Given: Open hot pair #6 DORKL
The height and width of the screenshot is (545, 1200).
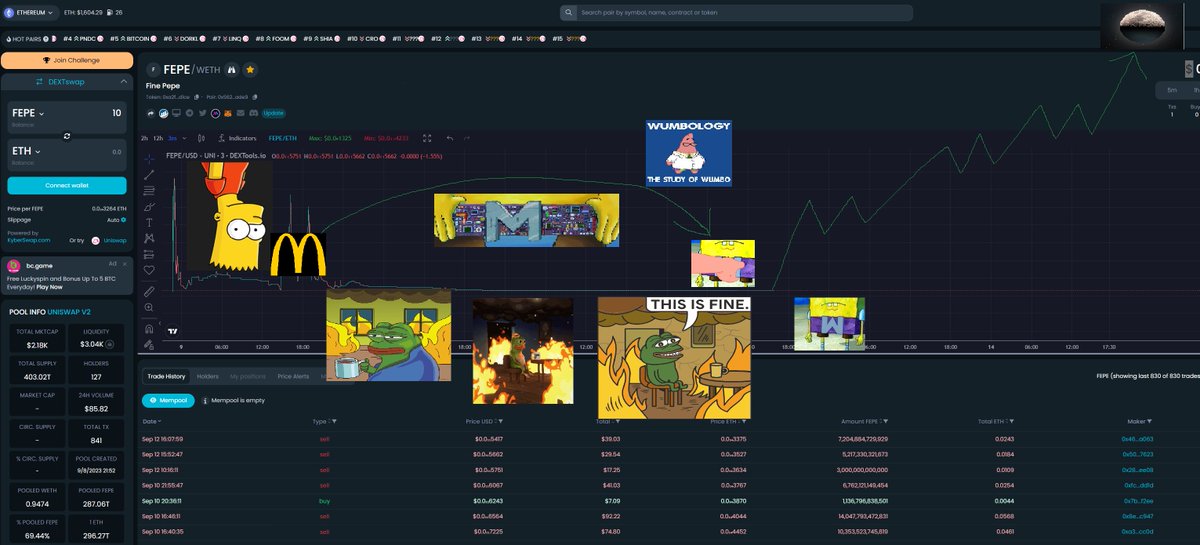Looking at the screenshot, I should click(186, 38).
